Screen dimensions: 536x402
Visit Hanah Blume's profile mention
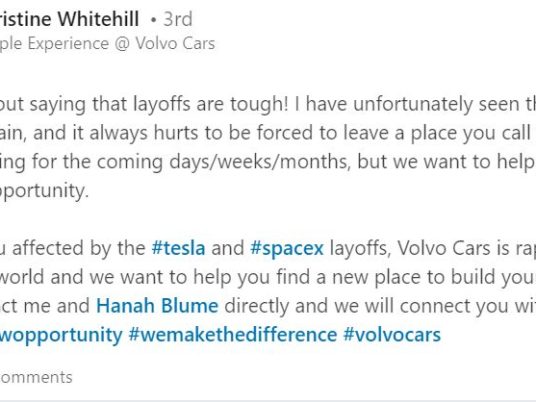[157, 306]
